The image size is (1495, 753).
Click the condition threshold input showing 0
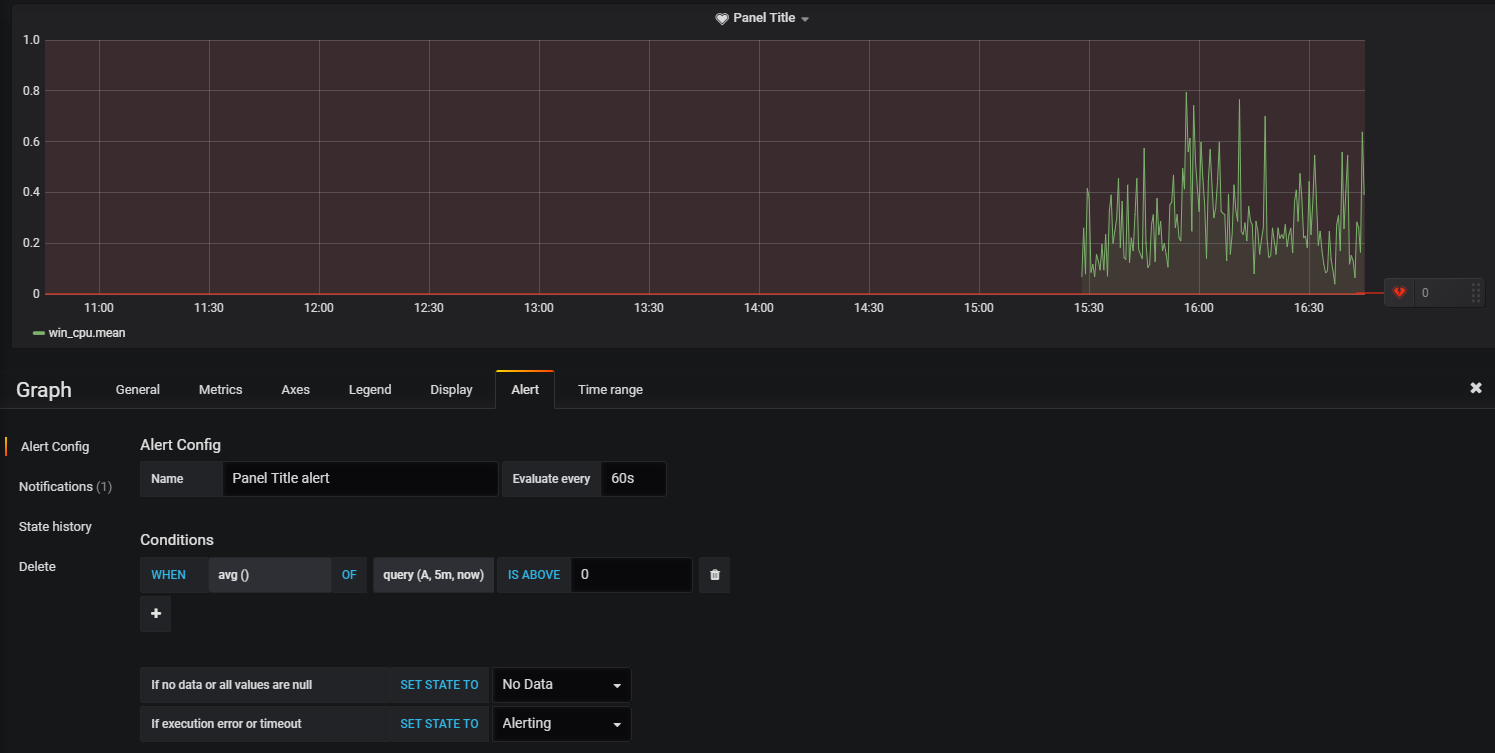point(631,575)
